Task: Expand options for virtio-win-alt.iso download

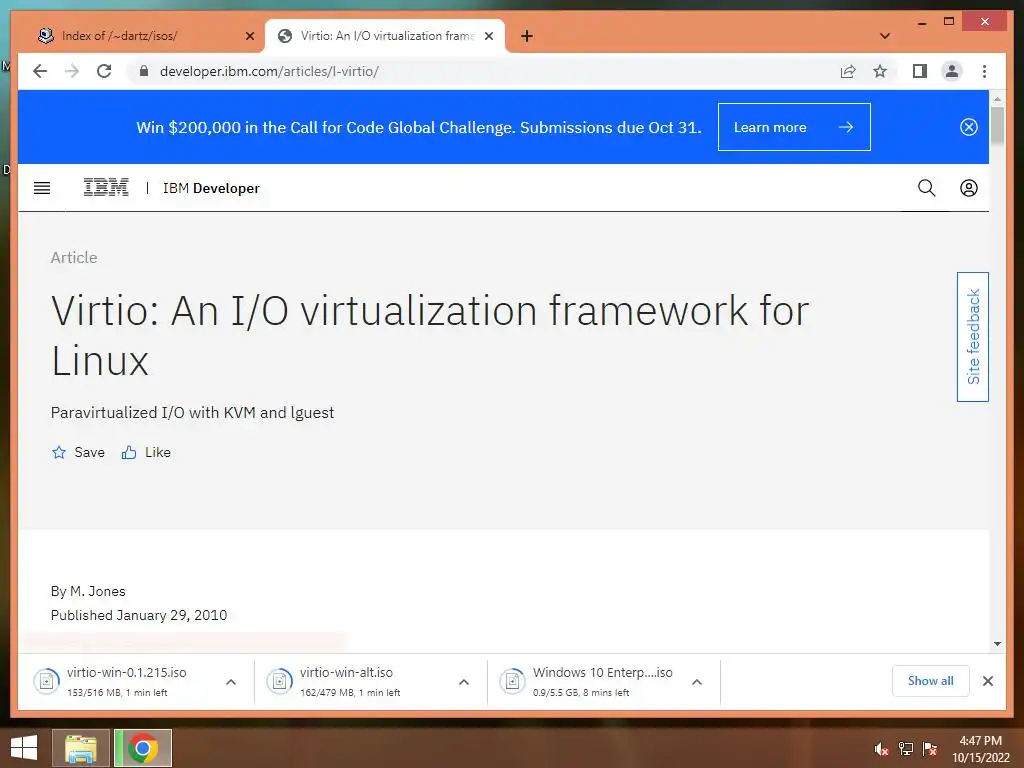Action: click(x=464, y=682)
